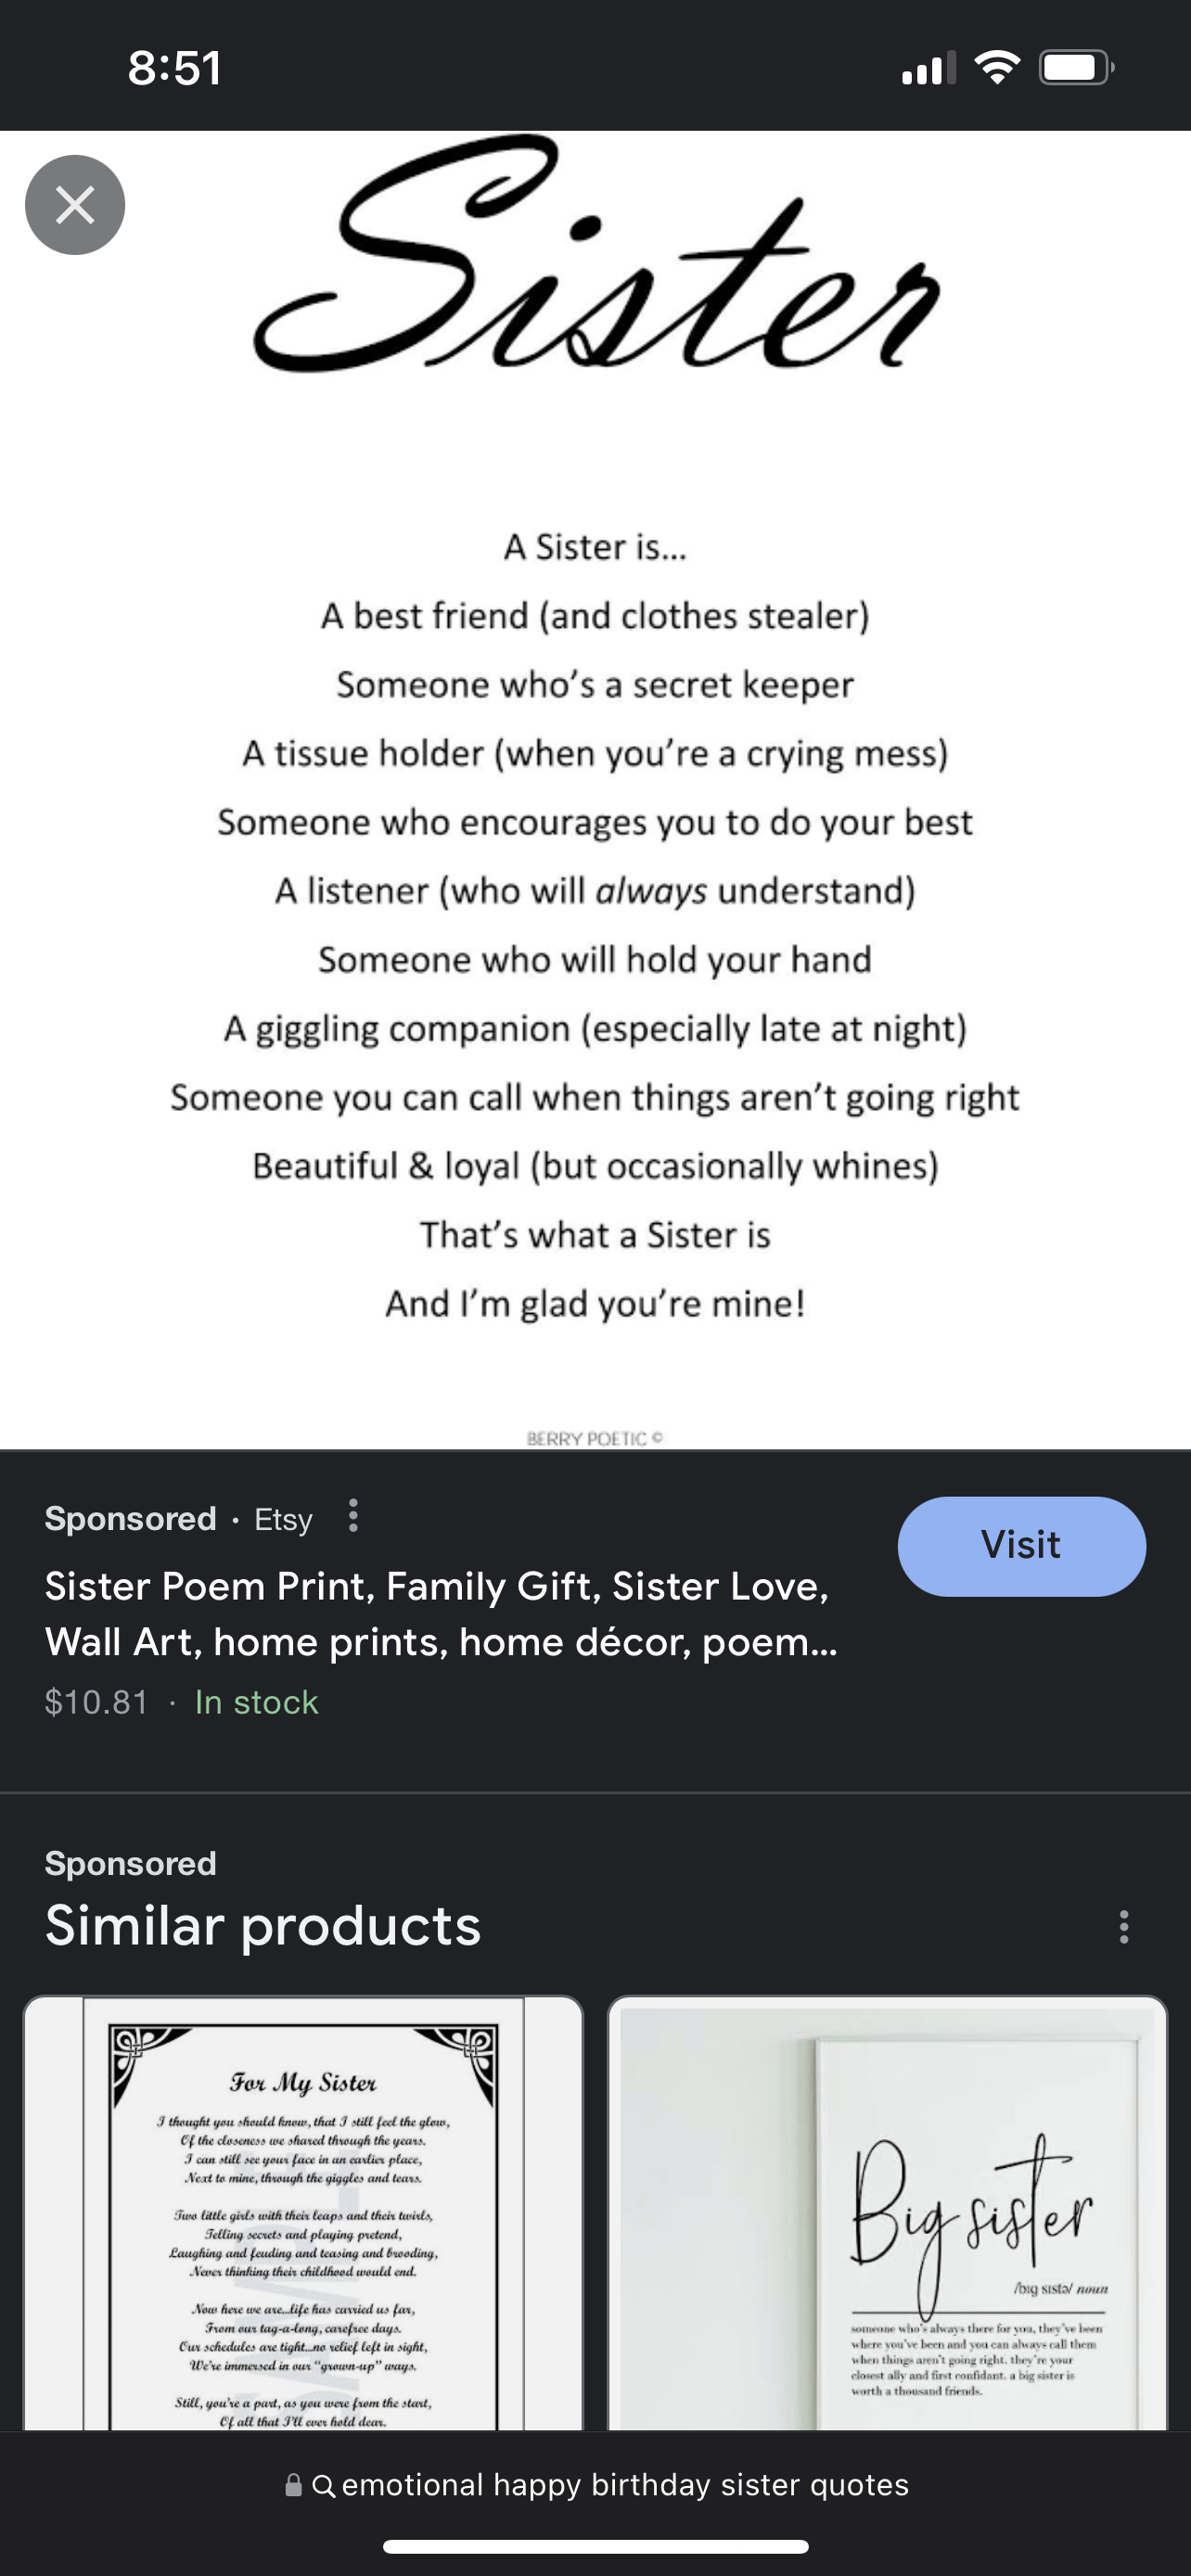This screenshot has width=1191, height=2576.
Task: Tap the 8:51 clock in status bar
Action: (175, 68)
